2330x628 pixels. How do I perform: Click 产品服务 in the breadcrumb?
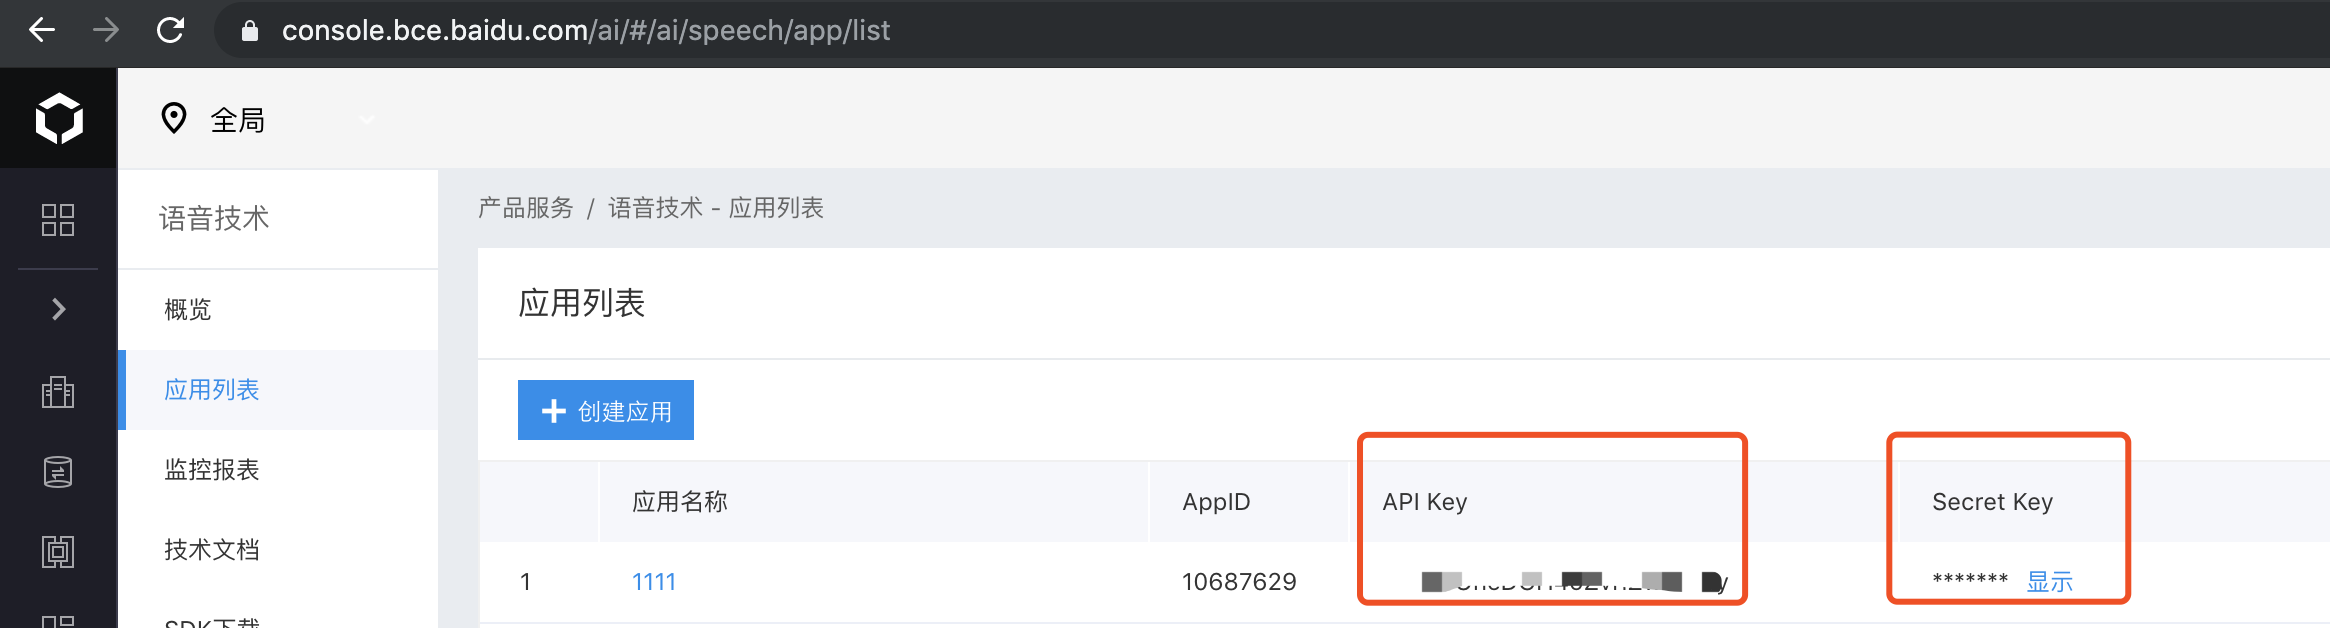tap(526, 208)
